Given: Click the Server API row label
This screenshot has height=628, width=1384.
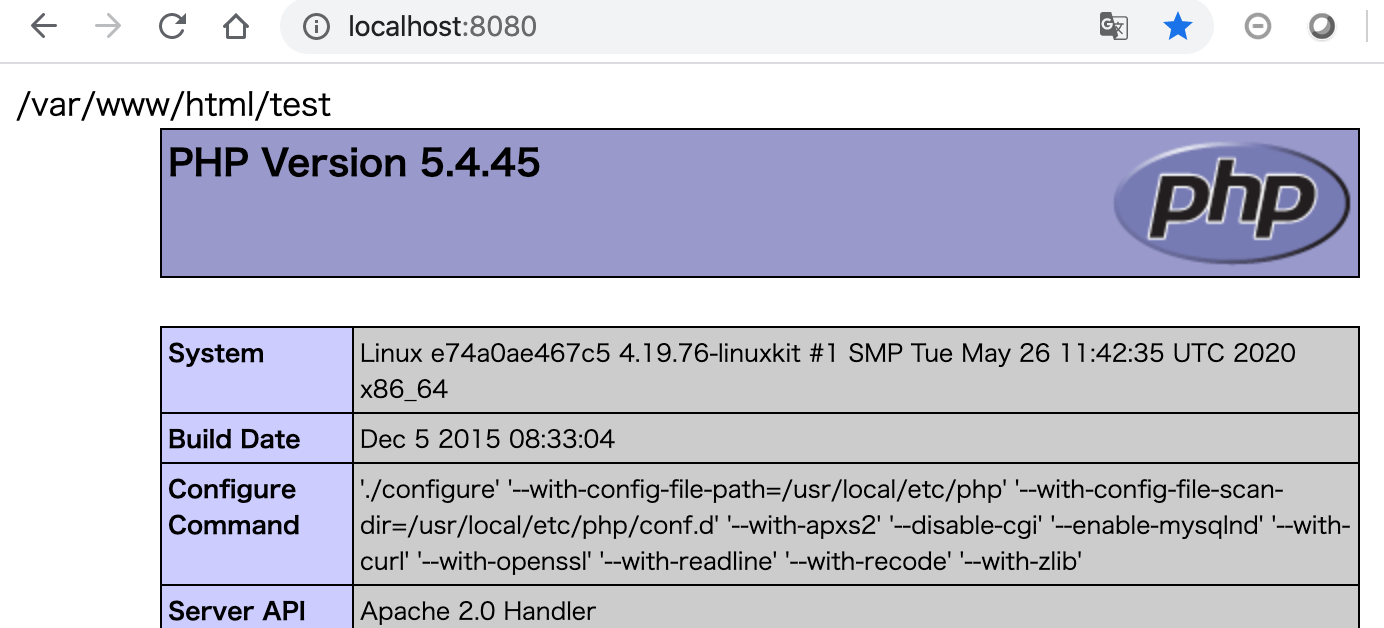Looking at the screenshot, I should pyautogui.click(x=237, y=611).
